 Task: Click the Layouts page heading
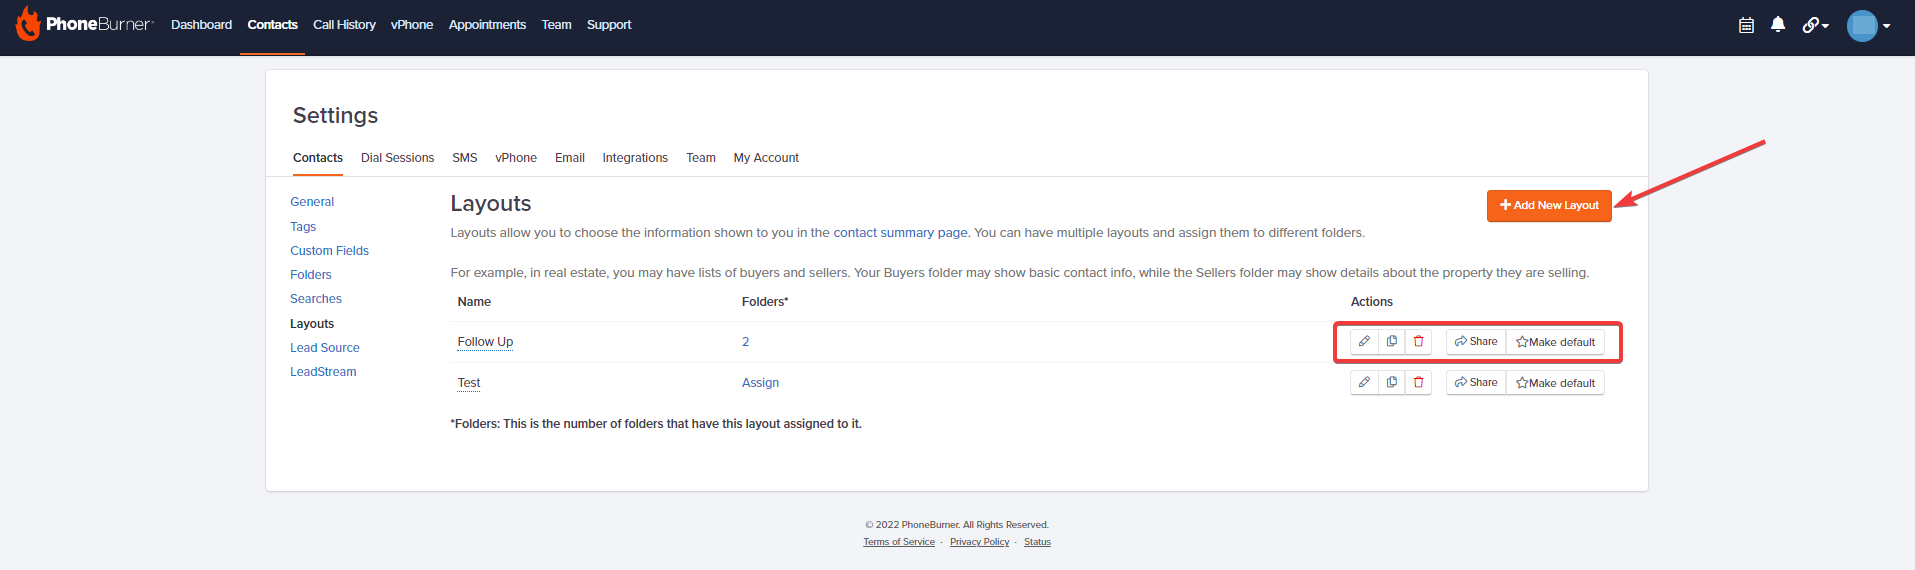[x=491, y=204]
